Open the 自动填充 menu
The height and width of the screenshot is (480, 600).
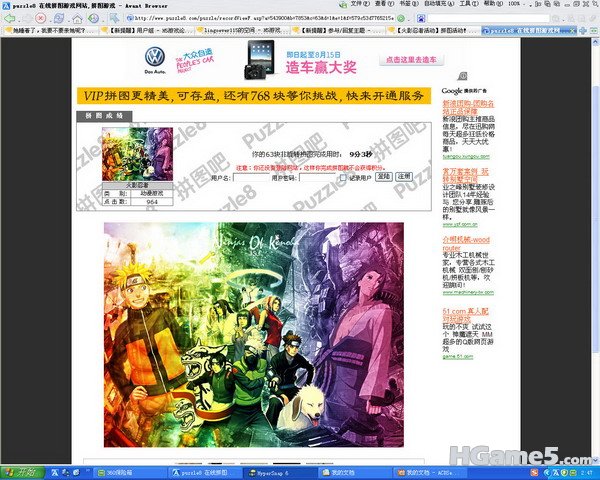pos(439,3)
